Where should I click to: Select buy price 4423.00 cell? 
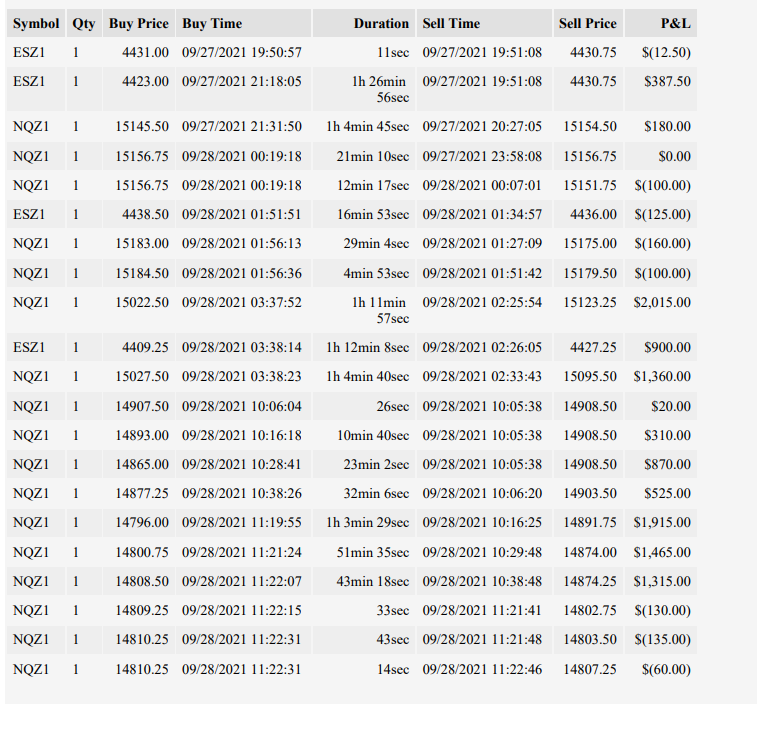[x=139, y=89]
